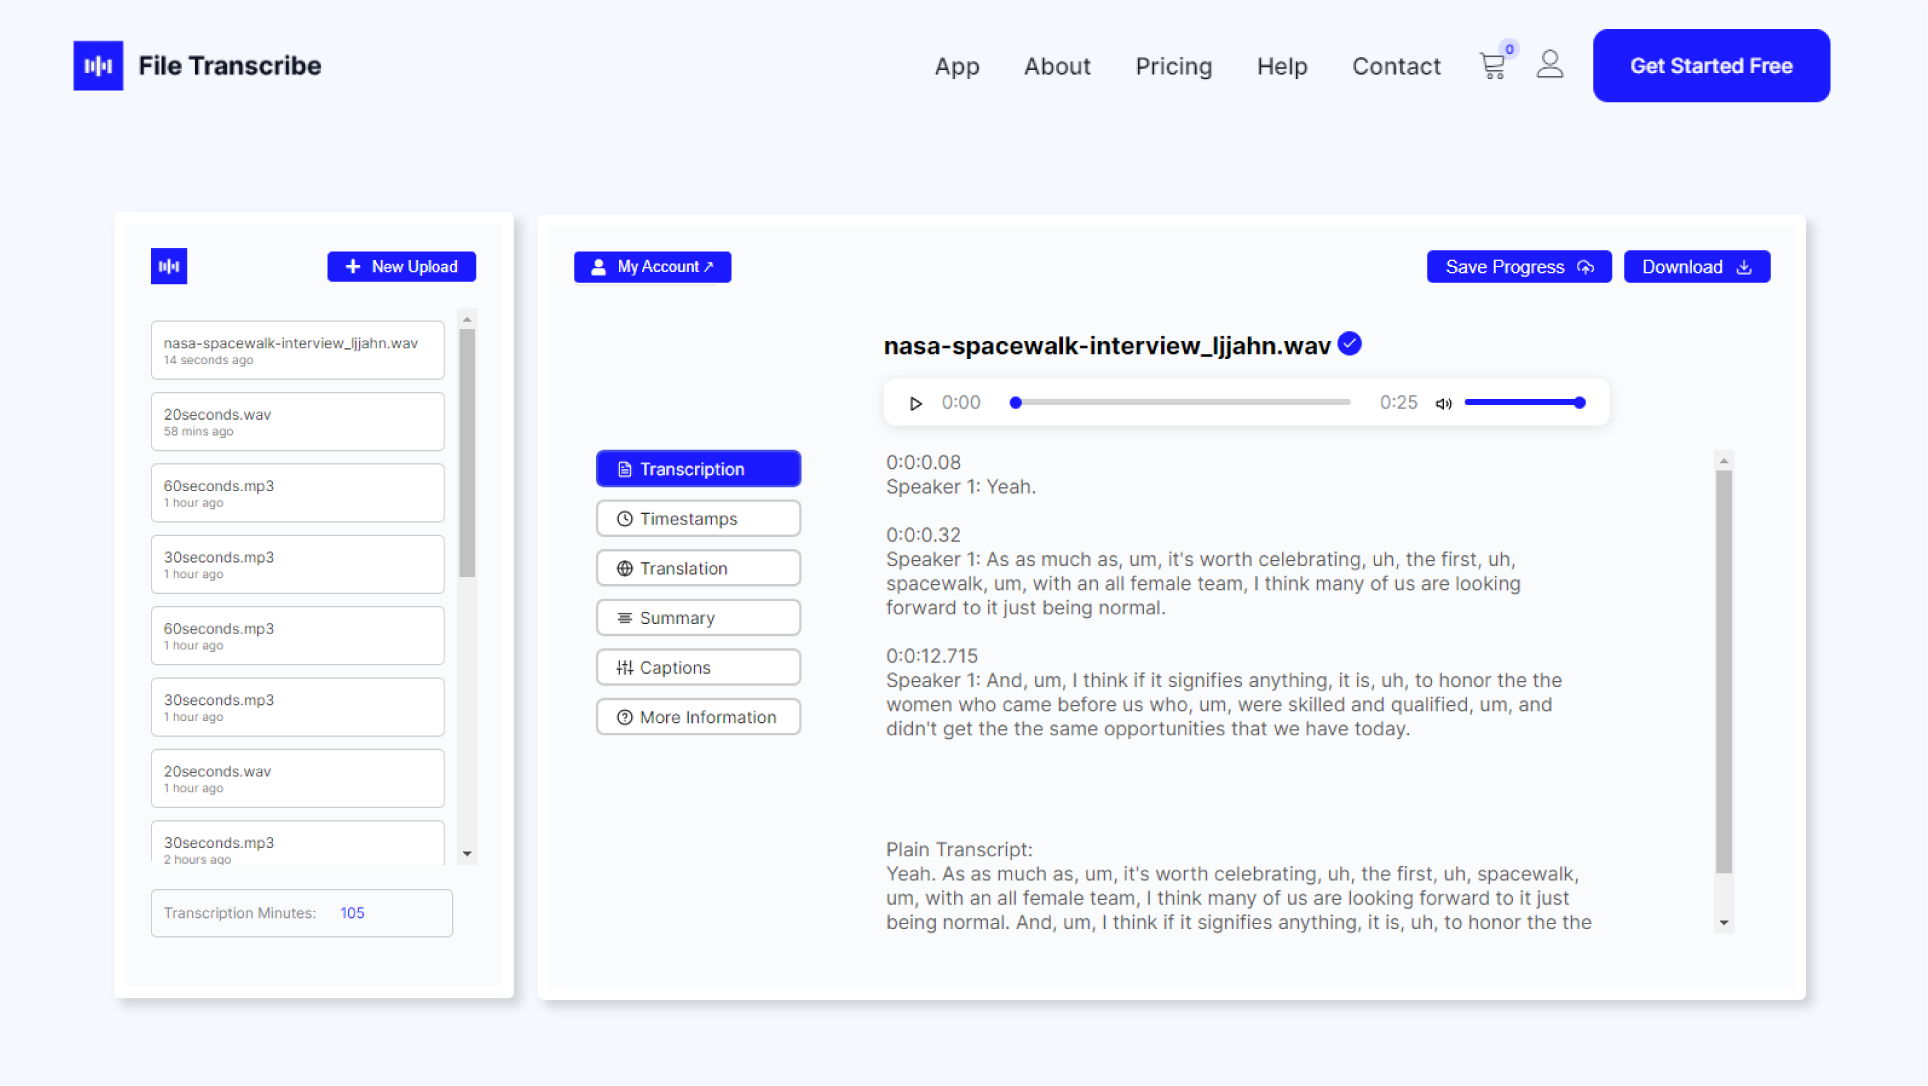
Task: Open the user profile icon
Action: tap(1549, 65)
